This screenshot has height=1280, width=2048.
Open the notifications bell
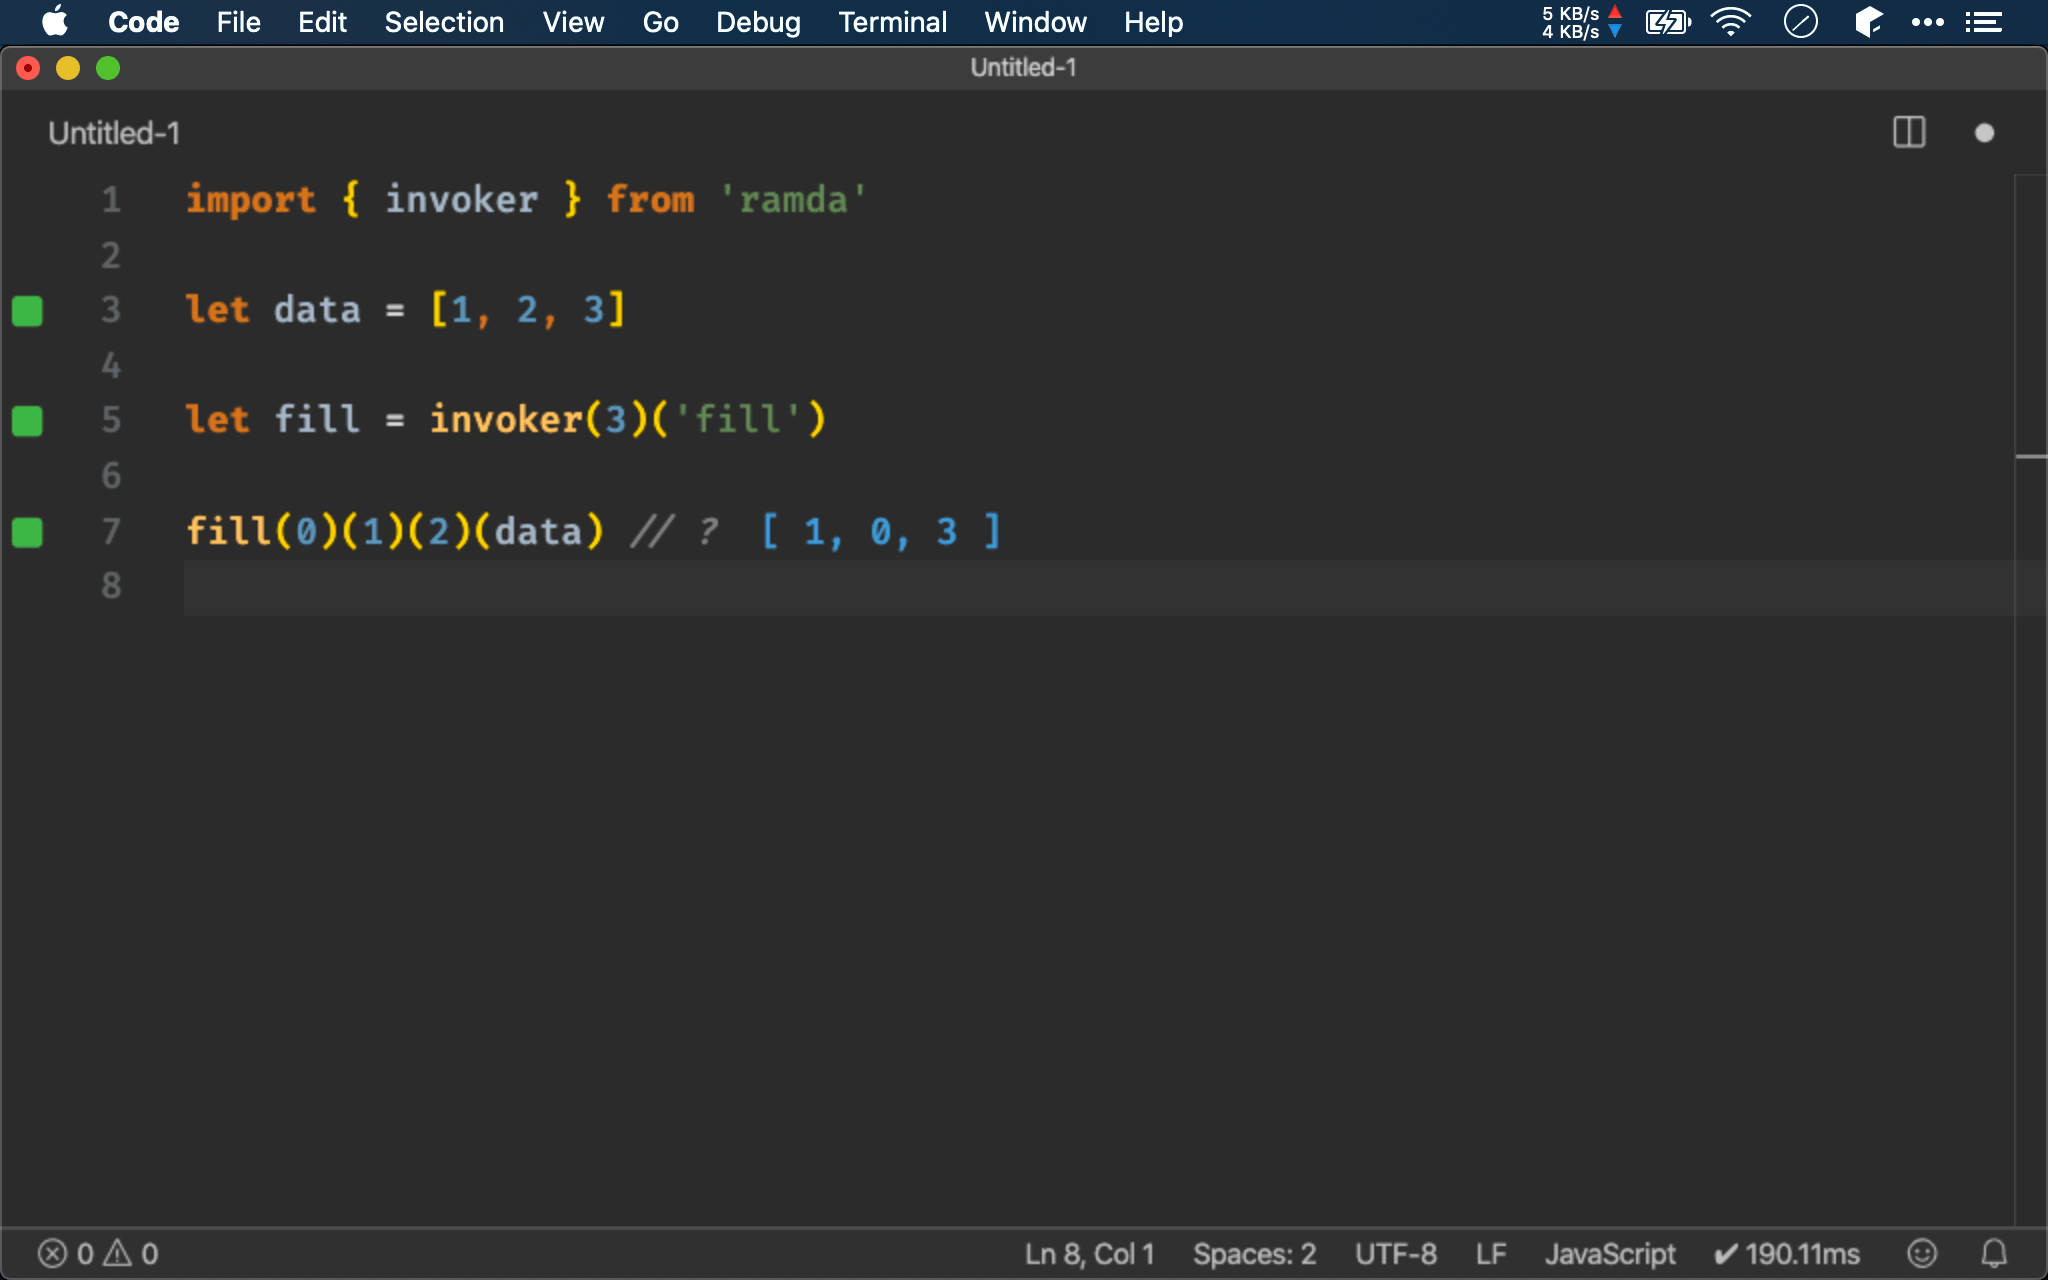(1994, 1253)
